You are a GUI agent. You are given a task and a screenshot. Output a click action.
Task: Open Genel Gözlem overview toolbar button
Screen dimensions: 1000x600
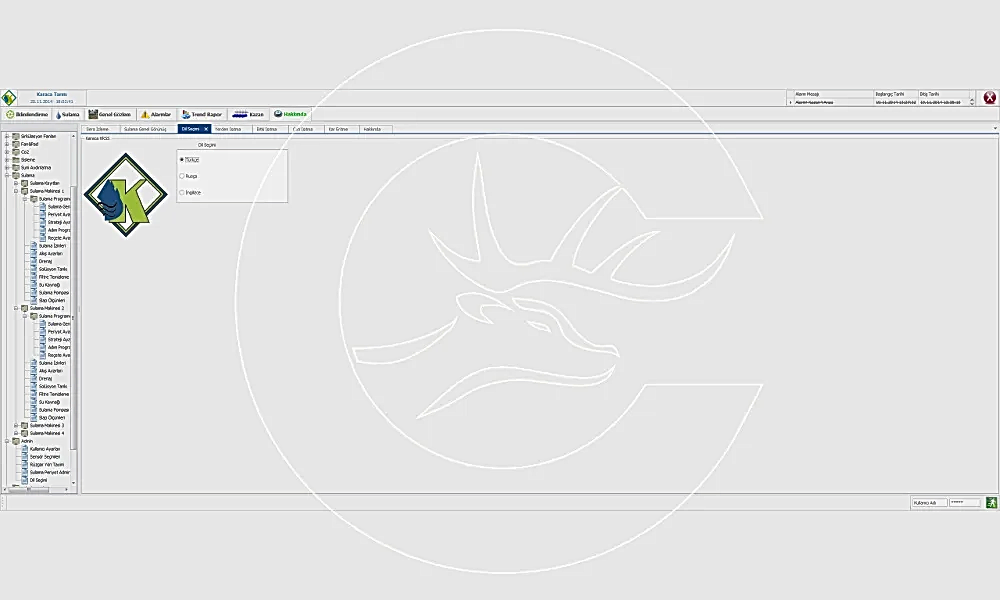point(109,115)
